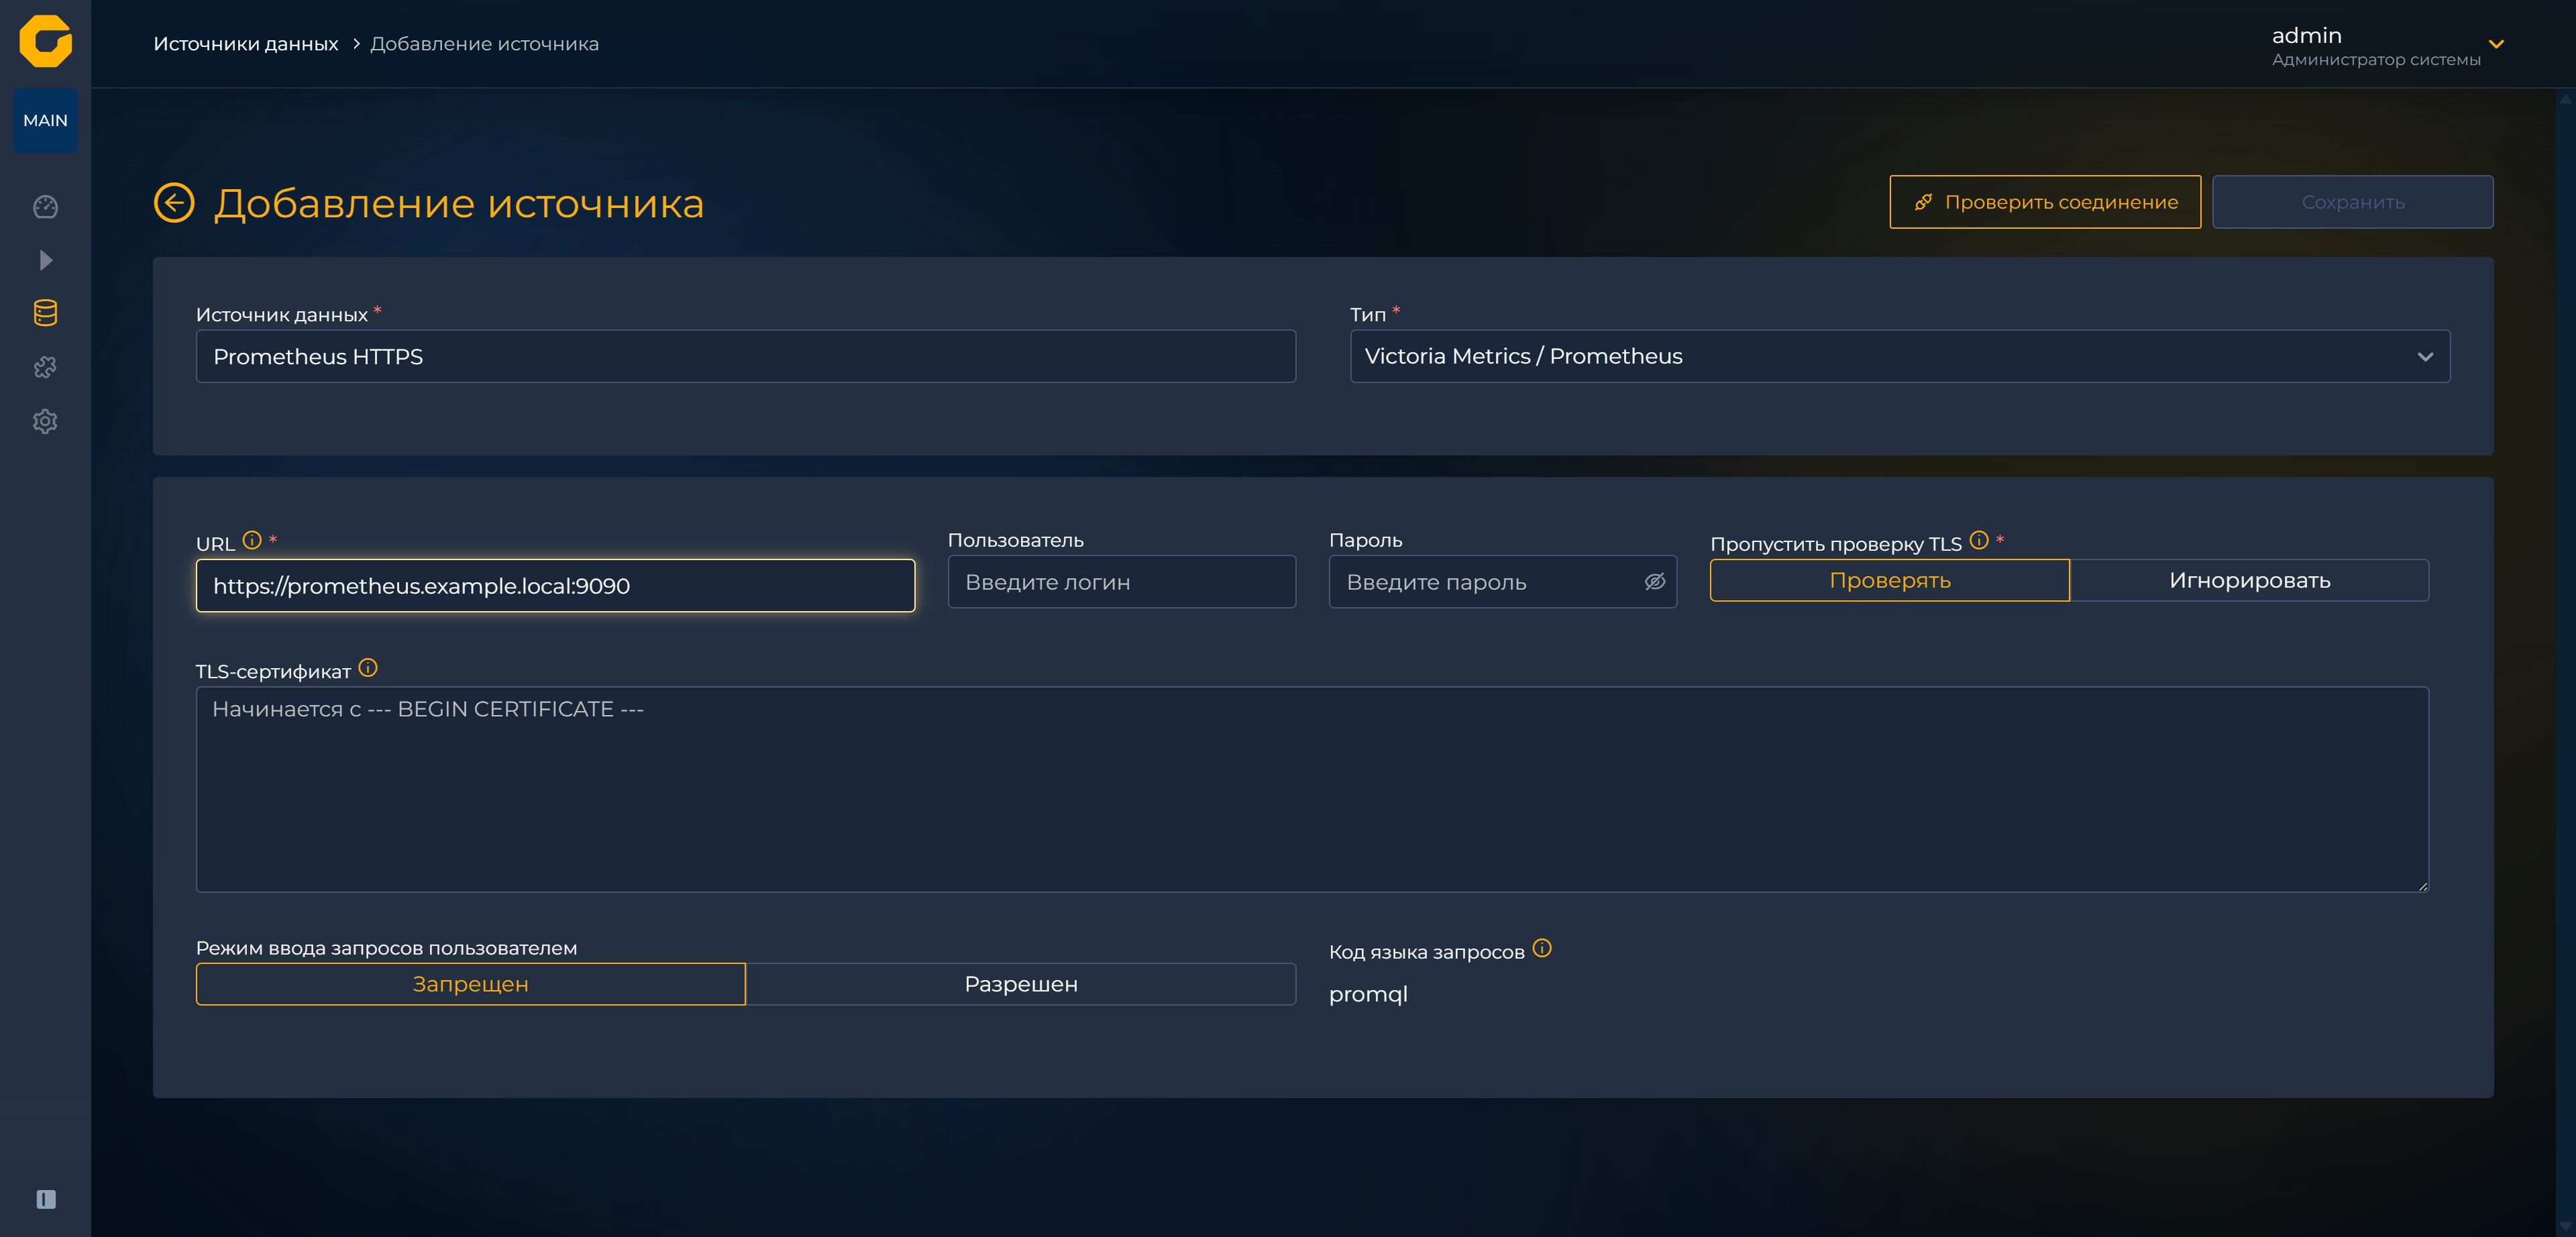This screenshot has width=2576, height=1237.
Task: Click the scrollbar down arrow
Action: 2566,1226
